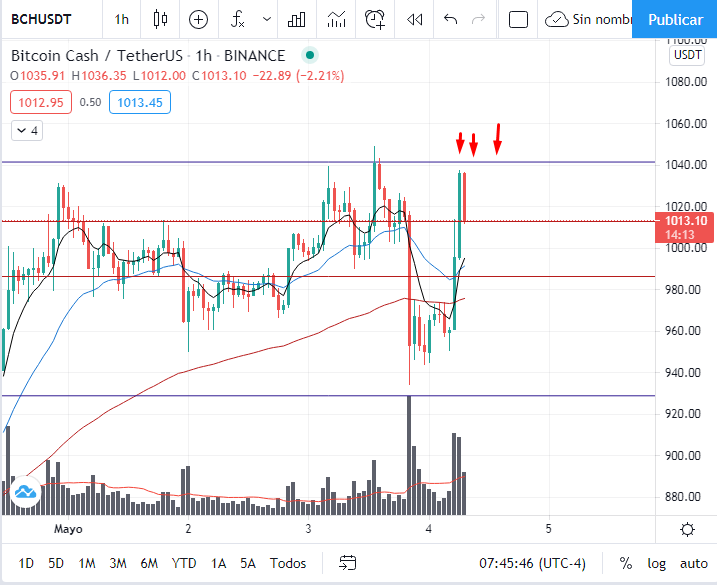
Task: Select the 6M range tab
Action: click(149, 563)
